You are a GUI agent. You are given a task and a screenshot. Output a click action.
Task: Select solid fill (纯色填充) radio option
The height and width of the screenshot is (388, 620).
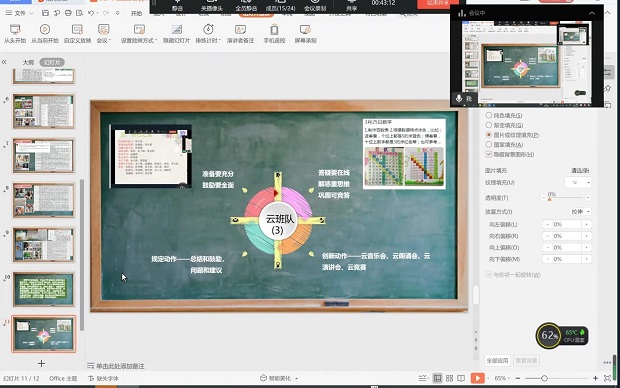tap(489, 115)
